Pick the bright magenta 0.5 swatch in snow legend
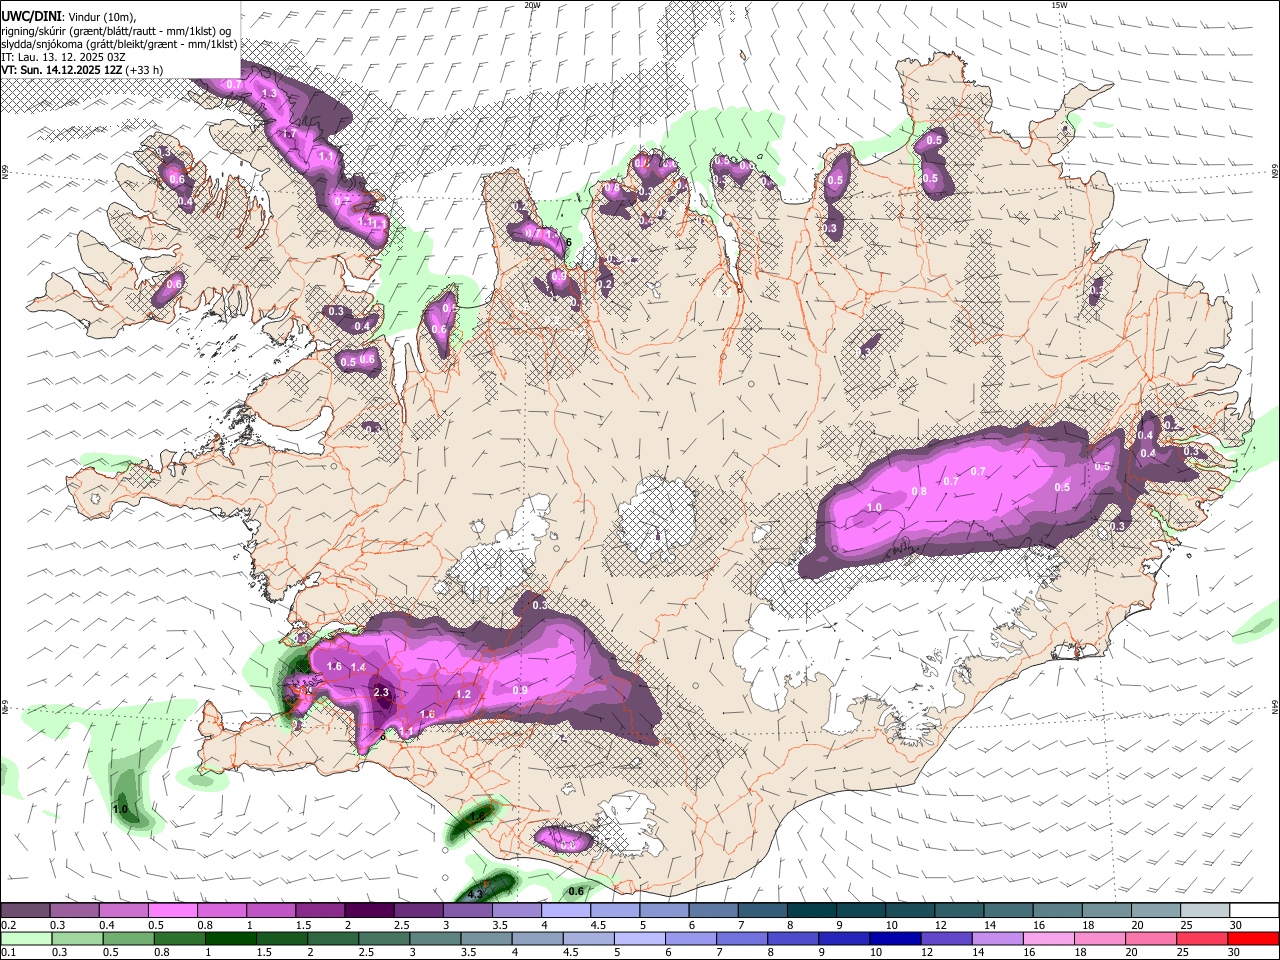Image resolution: width=1280 pixels, height=960 pixels. pos(173,910)
